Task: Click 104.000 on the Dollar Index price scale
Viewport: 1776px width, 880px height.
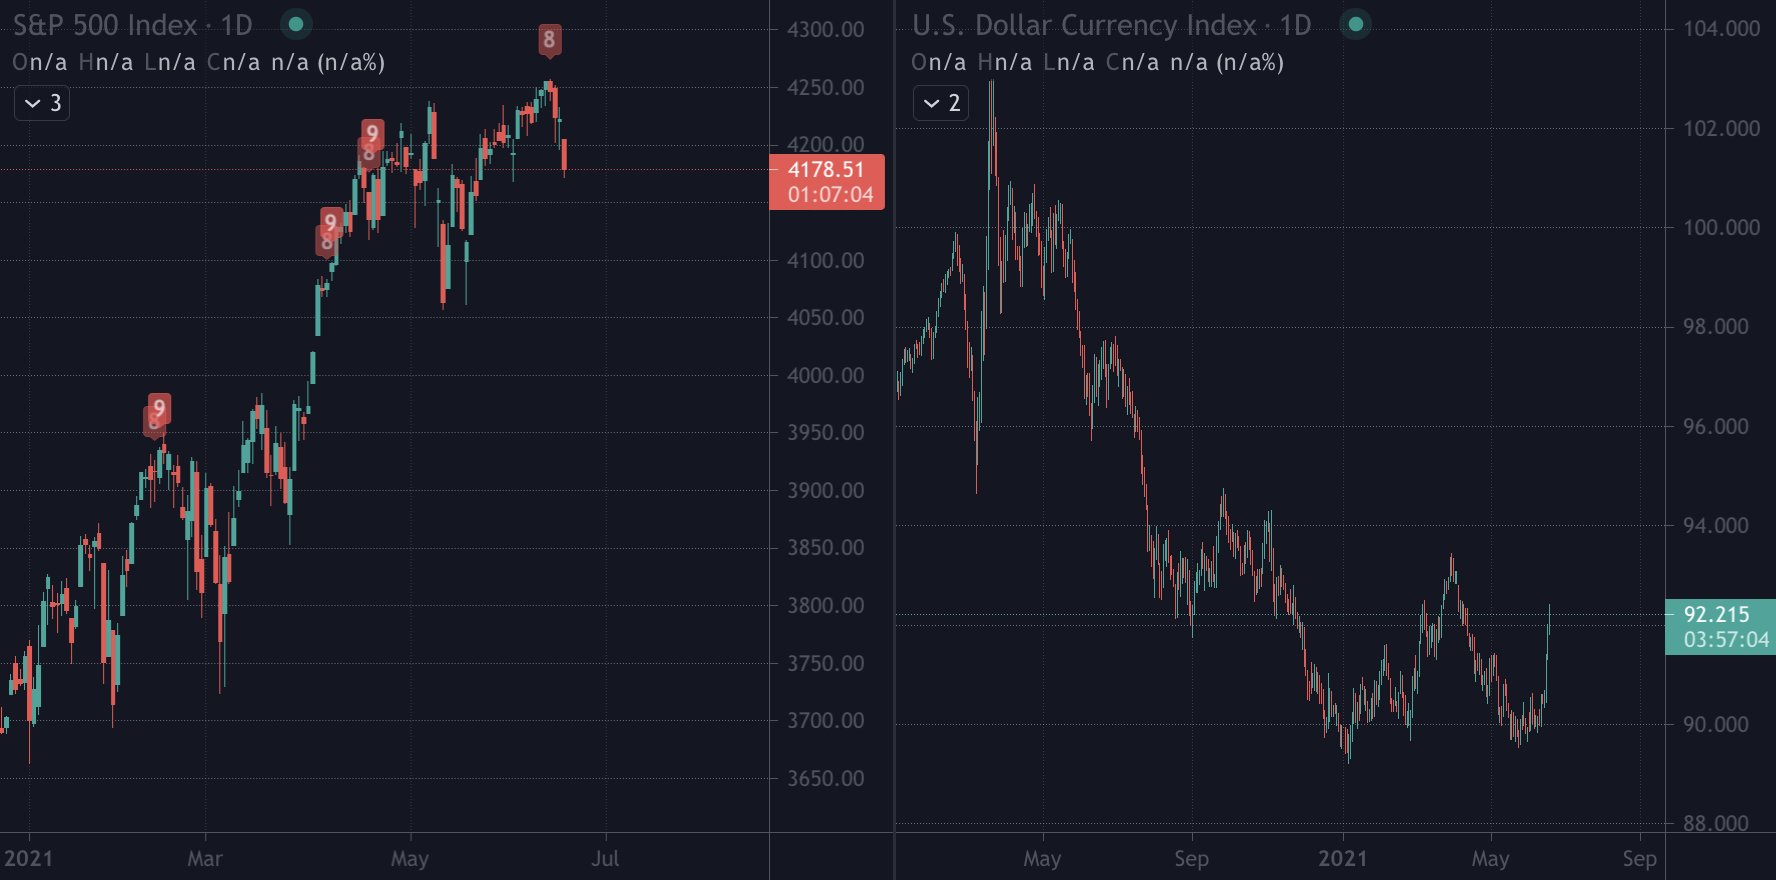Action: (x=1721, y=29)
